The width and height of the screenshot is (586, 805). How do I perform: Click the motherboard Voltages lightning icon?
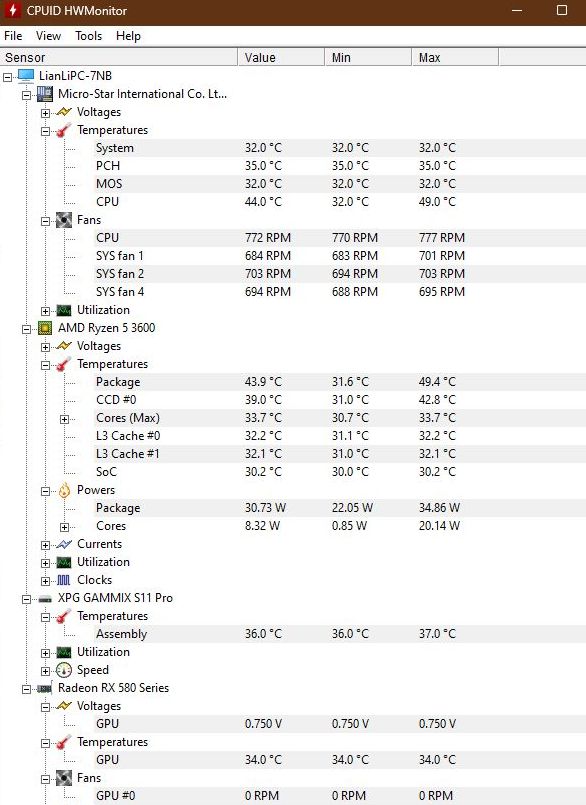tap(64, 112)
